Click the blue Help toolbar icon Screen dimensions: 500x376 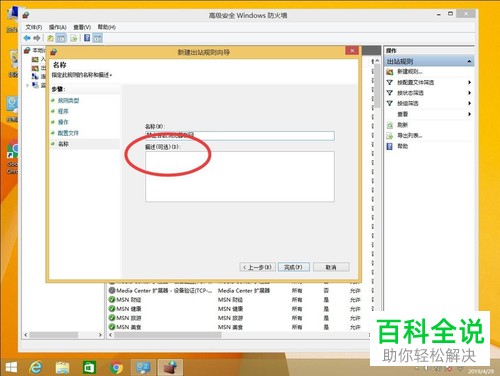pos(87,38)
